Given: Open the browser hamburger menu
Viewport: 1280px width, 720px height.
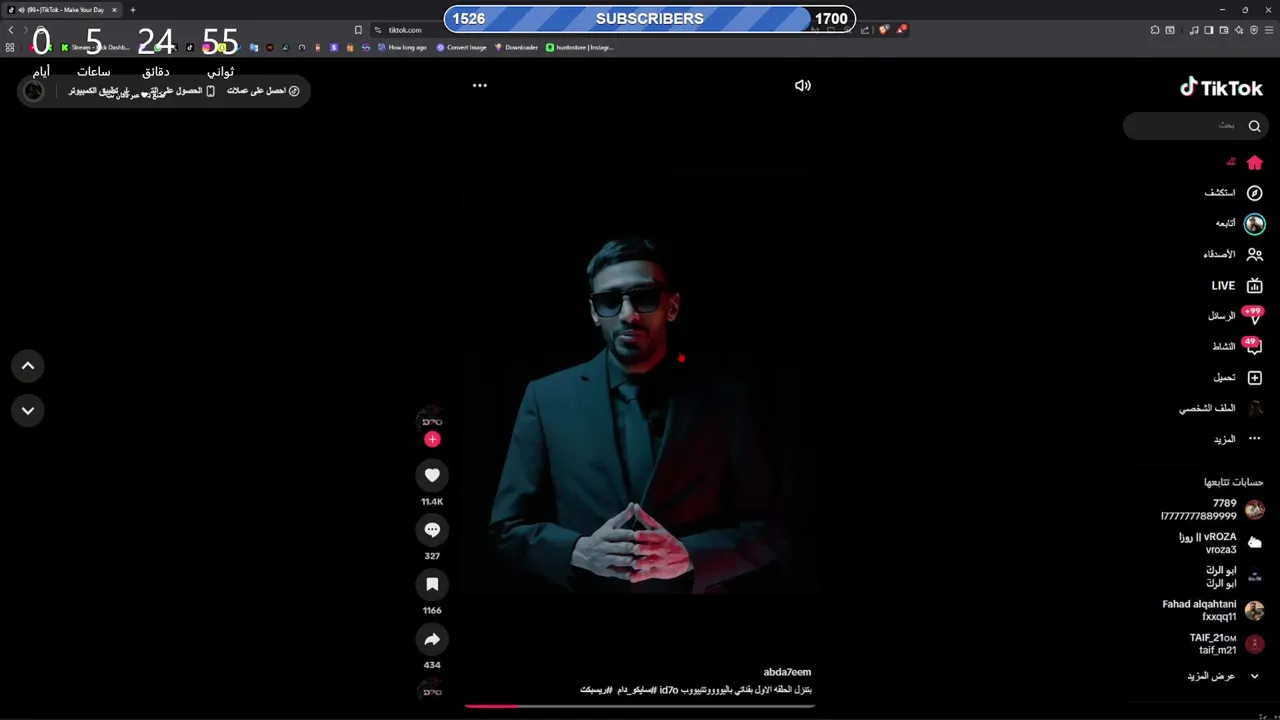Looking at the screenshot, I should pyautogui.click(x=1270, y=30).
